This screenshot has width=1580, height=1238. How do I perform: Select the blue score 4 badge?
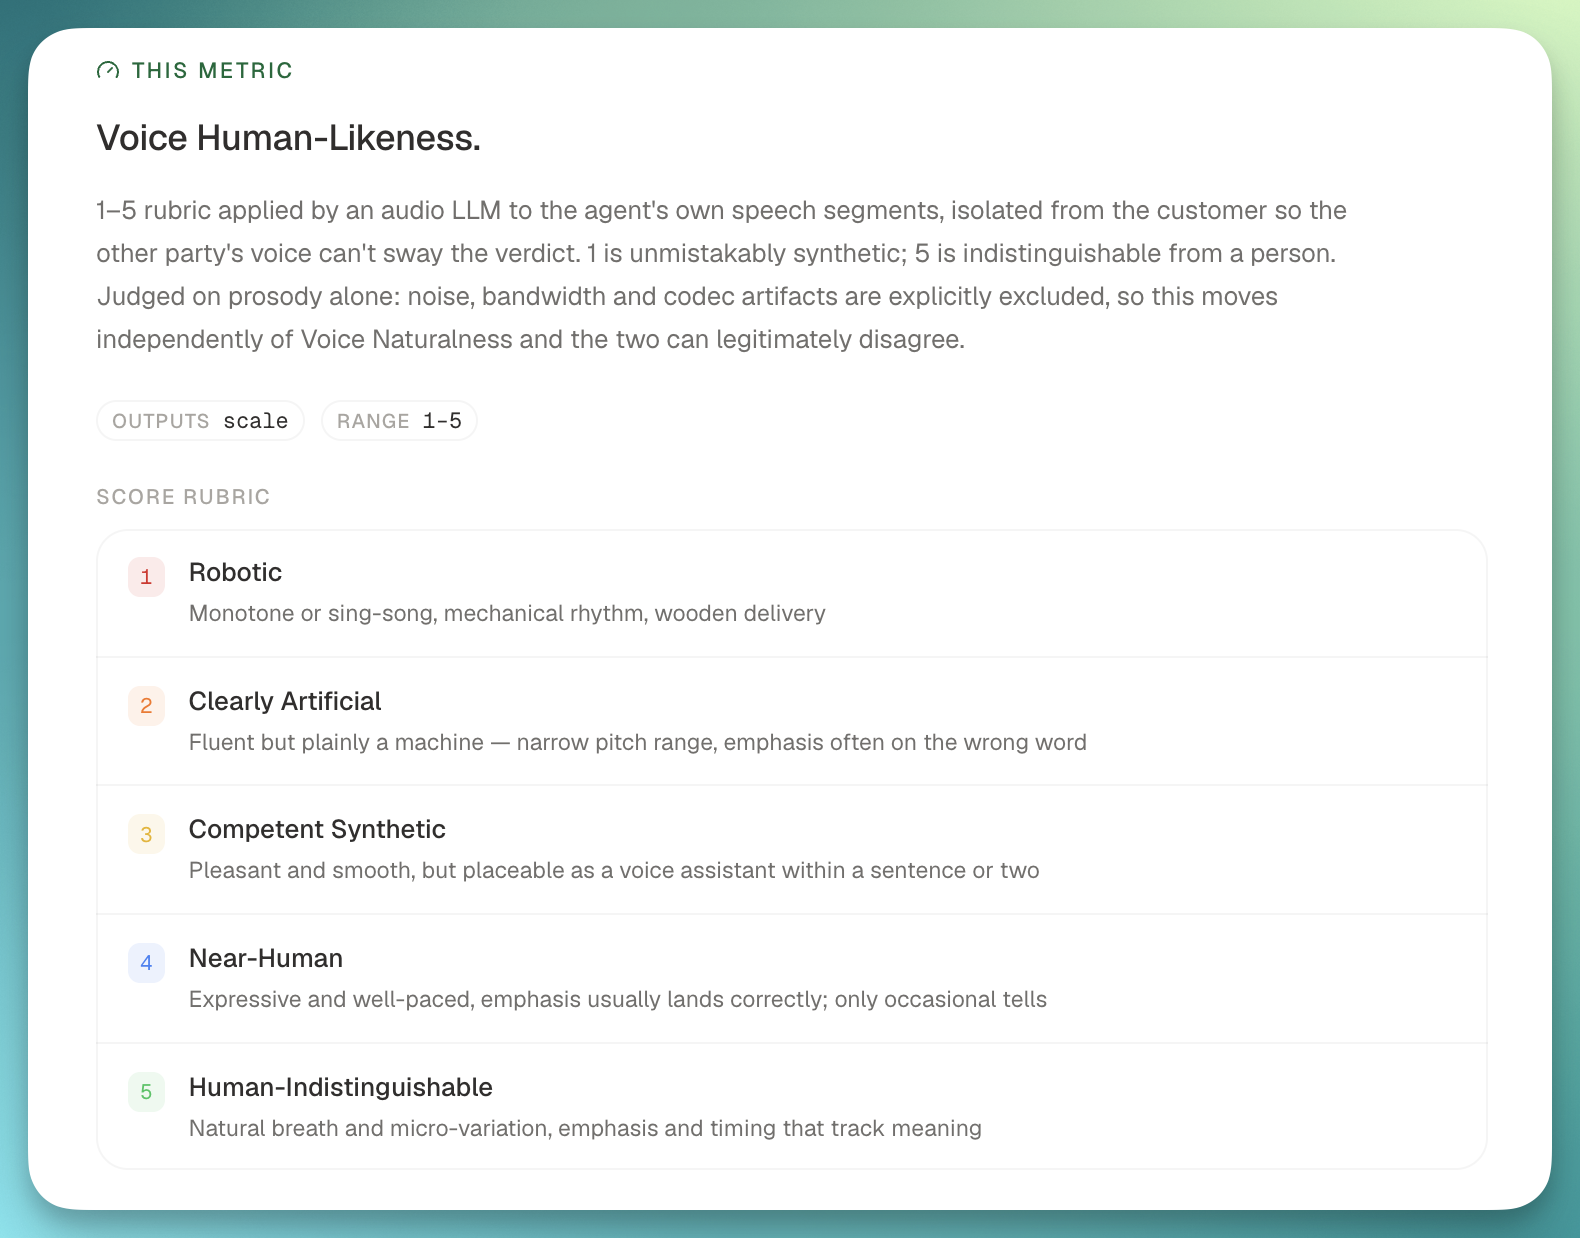coord(146,963)
